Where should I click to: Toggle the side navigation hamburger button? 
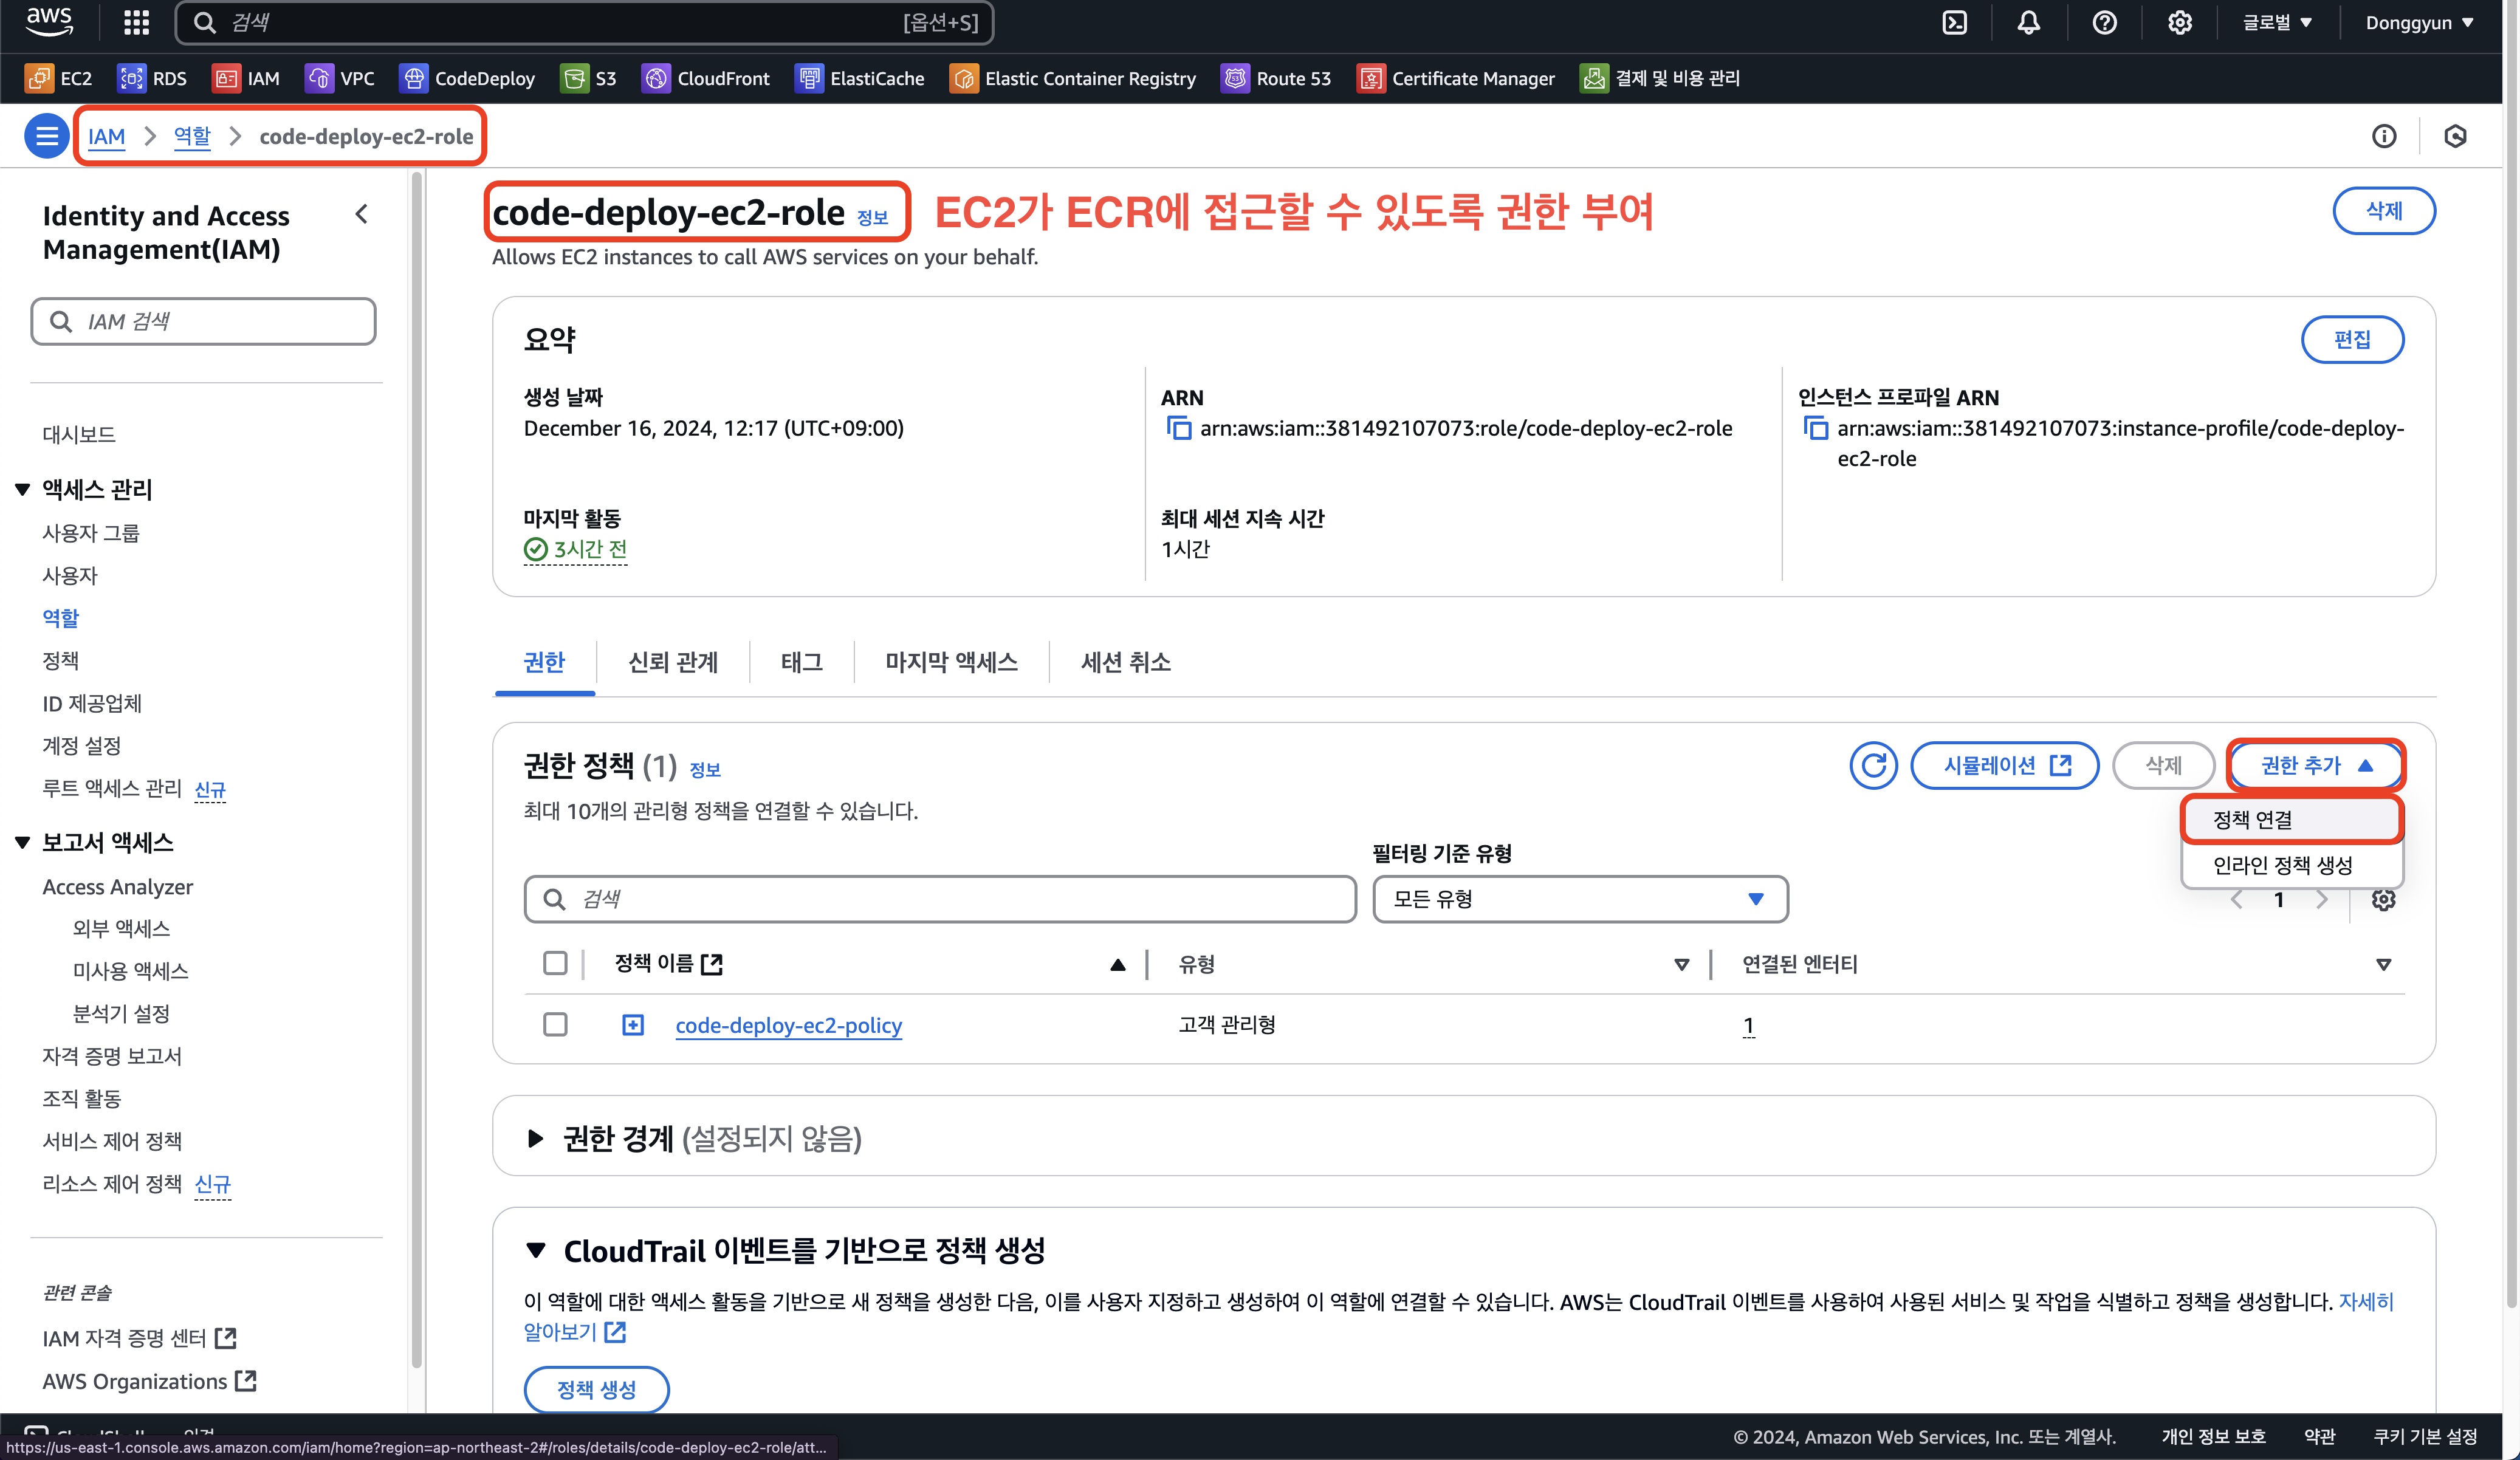46,136
